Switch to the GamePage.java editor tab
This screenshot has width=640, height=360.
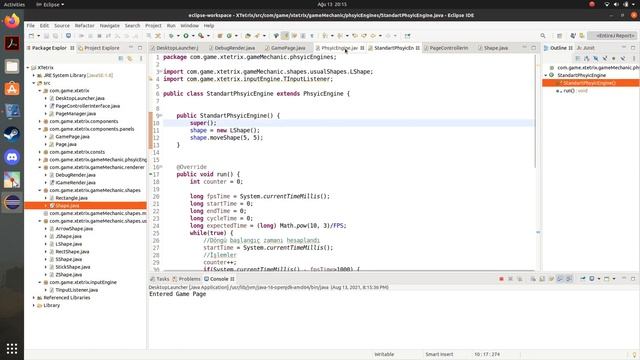[x=288, y=48]
